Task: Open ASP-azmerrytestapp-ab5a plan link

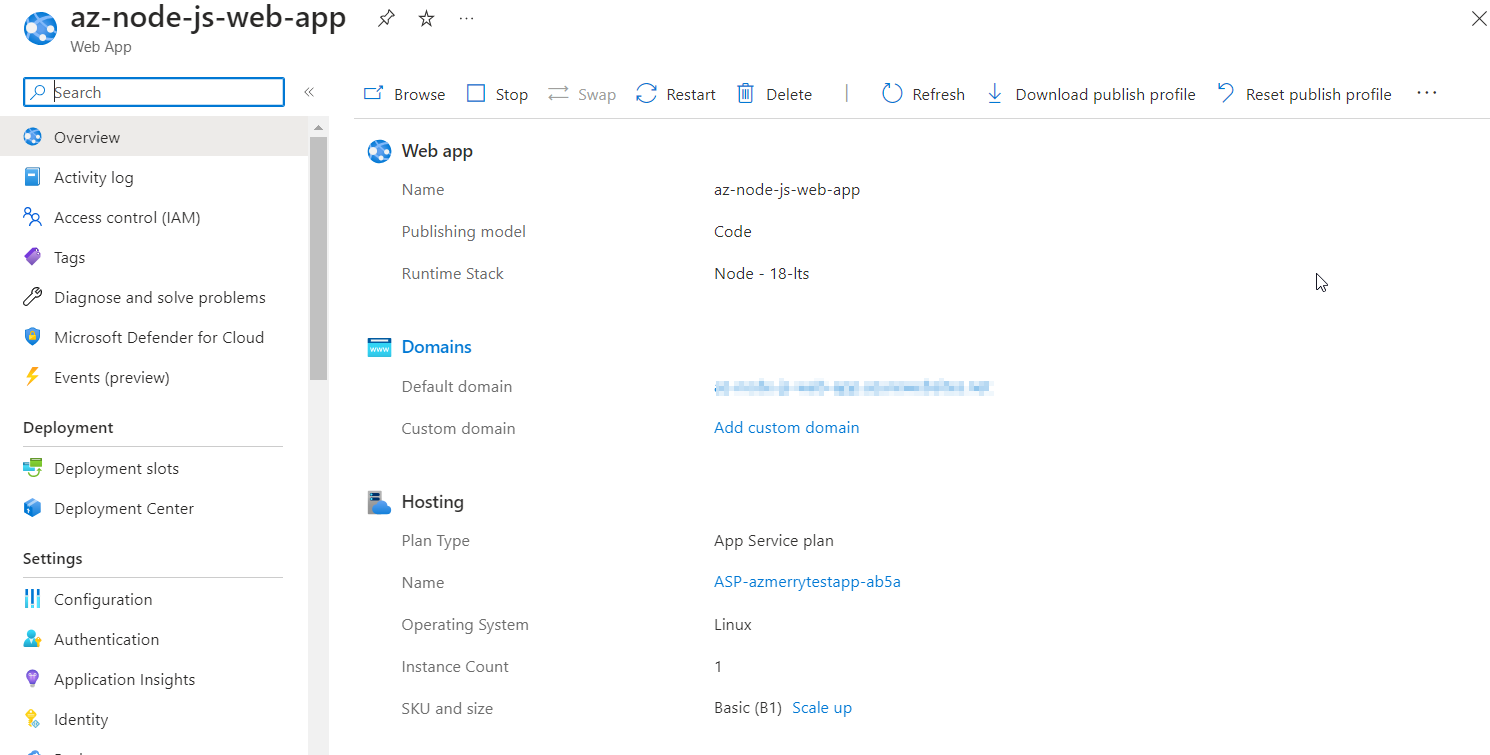Action: [x=807, y=582]
